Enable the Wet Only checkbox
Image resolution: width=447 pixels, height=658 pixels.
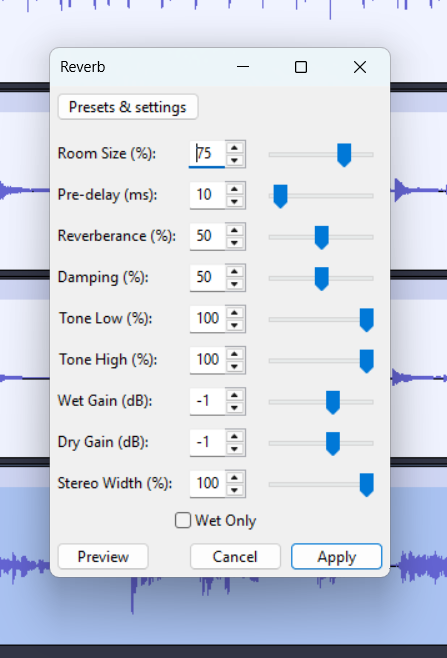183,520
